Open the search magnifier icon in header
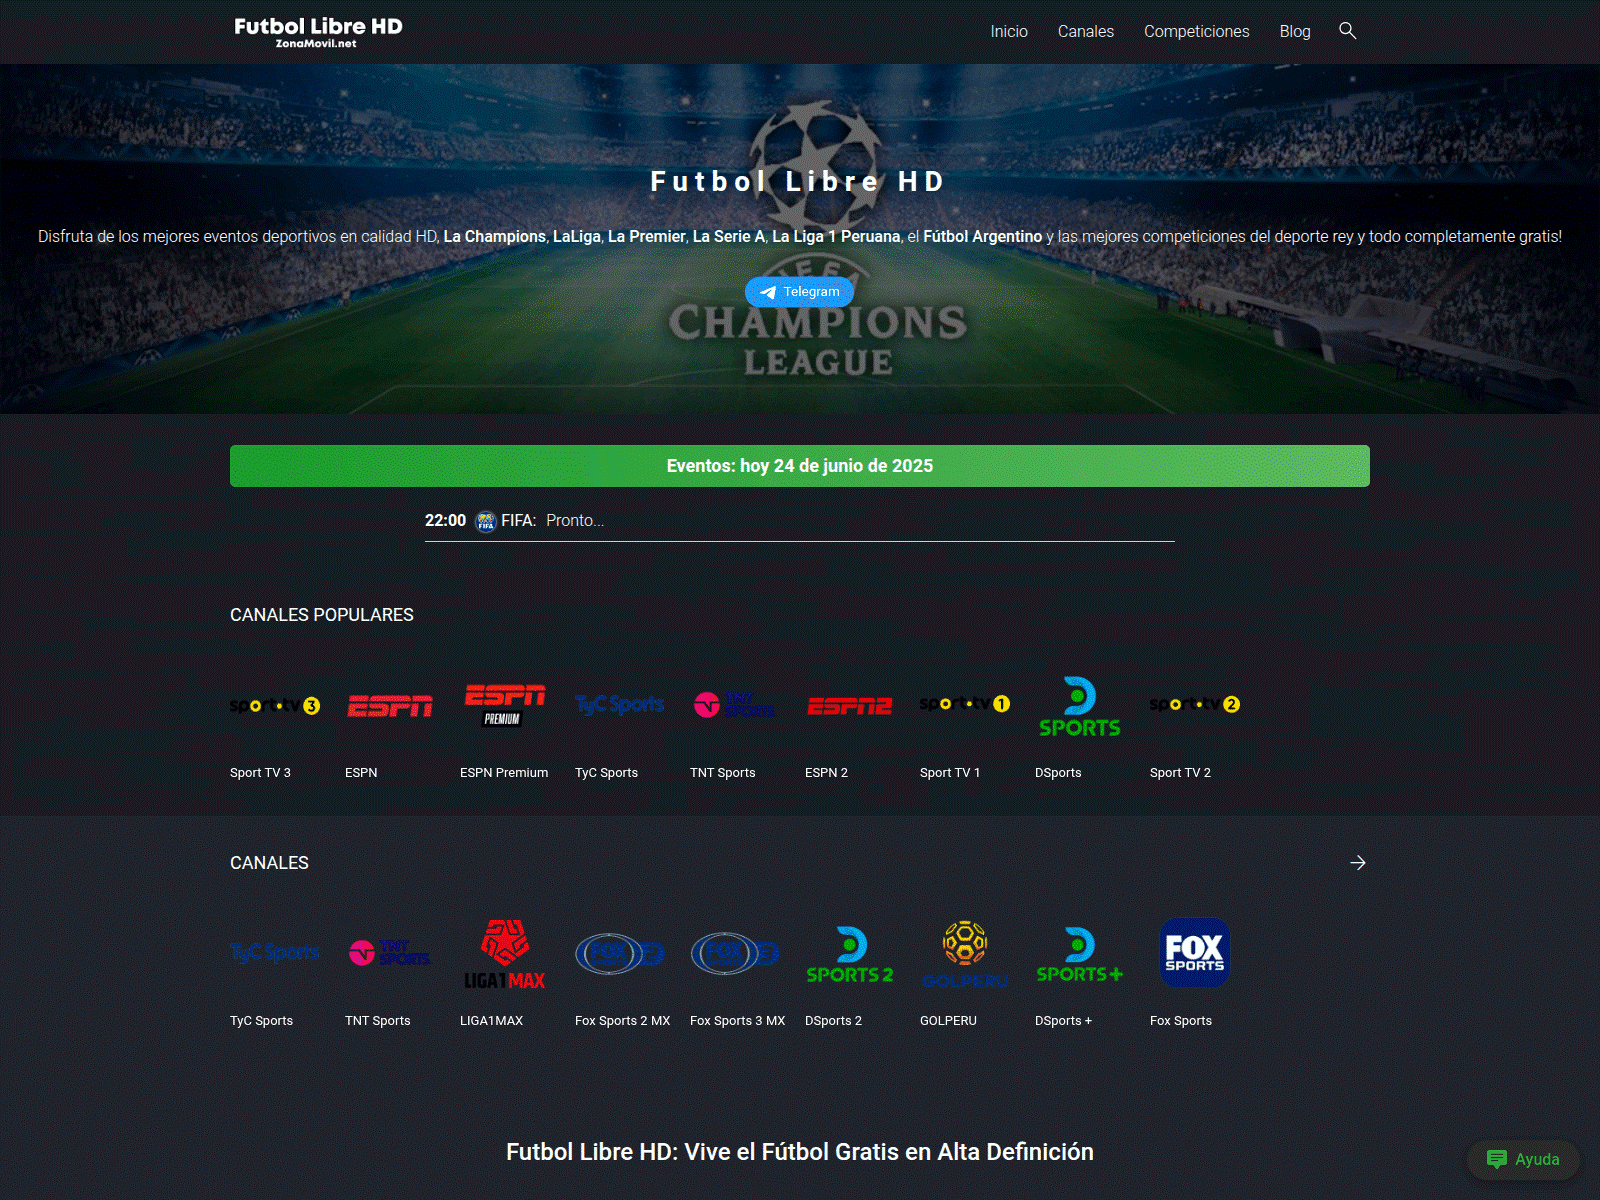1600x1200 pixels. (1347, 31)
